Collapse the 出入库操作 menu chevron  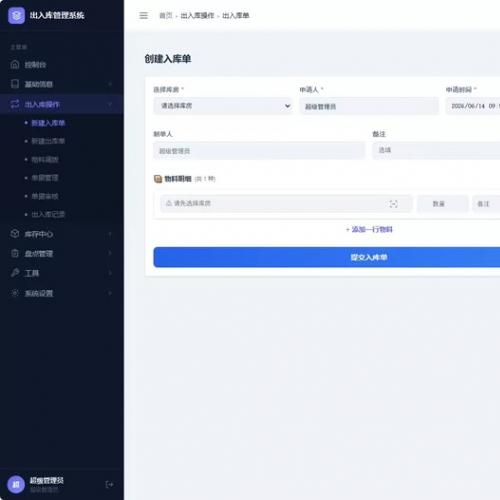point(110,104)
